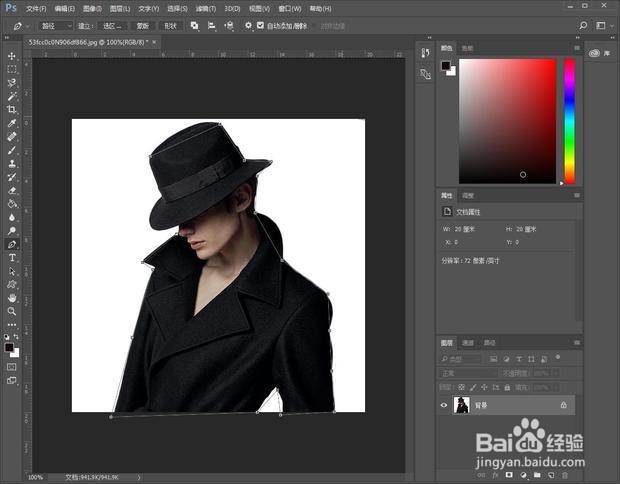Image resolution: width=620 pixels, height=484 pixels.
Task: Select the Type (T) tool
Action: pos(12,257)
